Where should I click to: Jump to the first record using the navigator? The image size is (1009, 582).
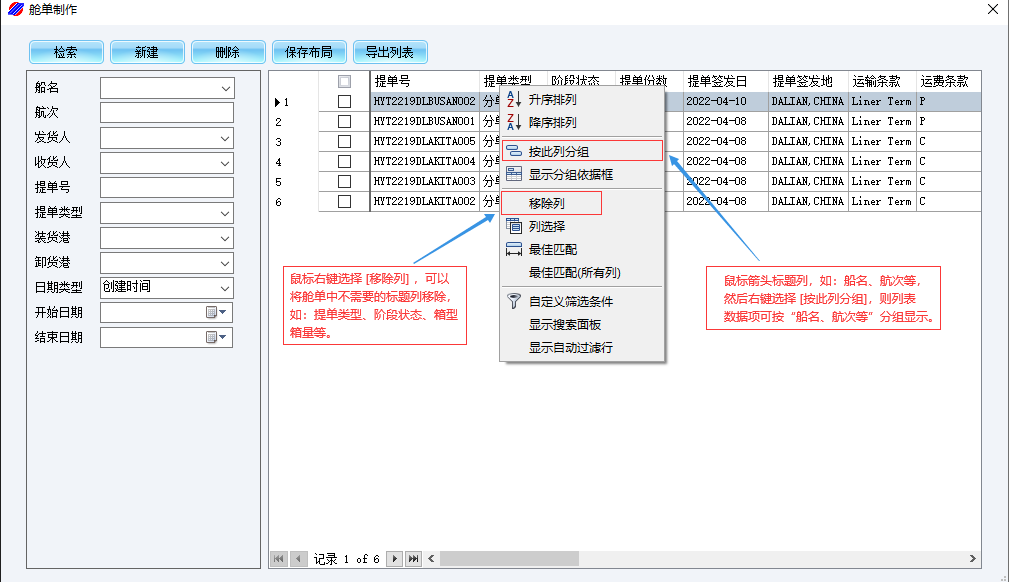279,559
